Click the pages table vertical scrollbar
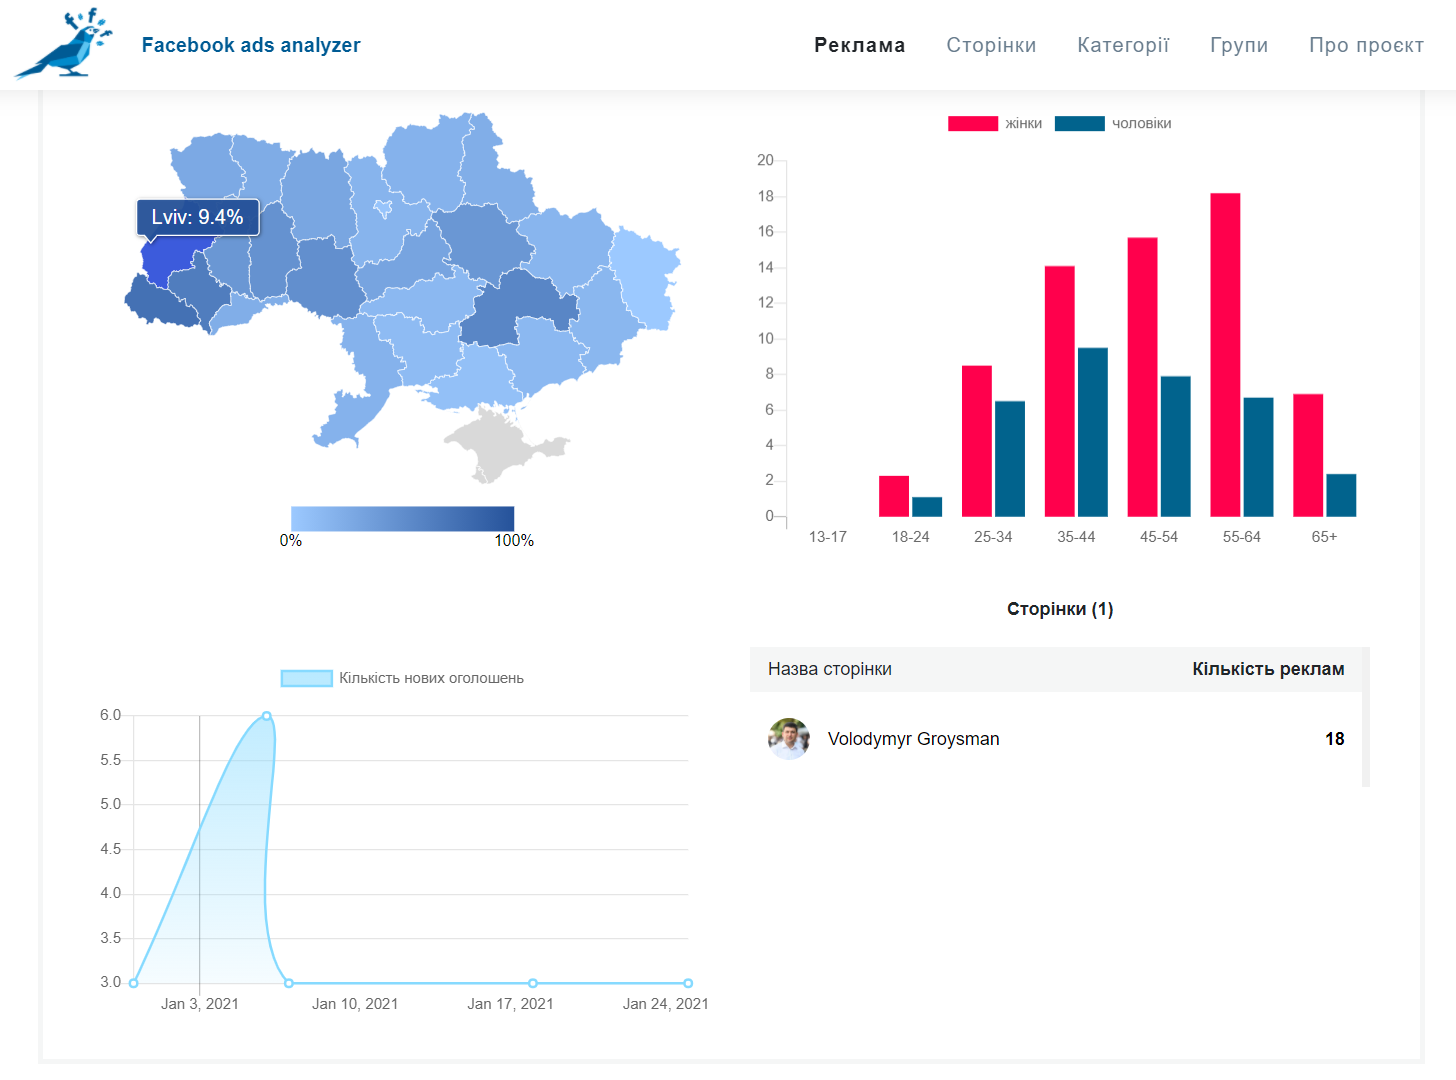1456x1080 pixels. tap(1366, 716)
